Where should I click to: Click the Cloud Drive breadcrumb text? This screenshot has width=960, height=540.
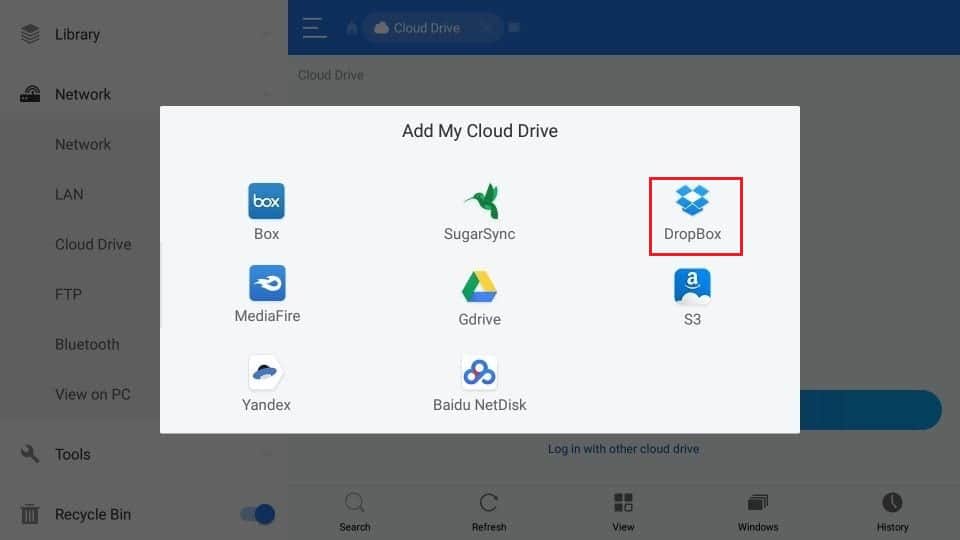tap(331, 75)
